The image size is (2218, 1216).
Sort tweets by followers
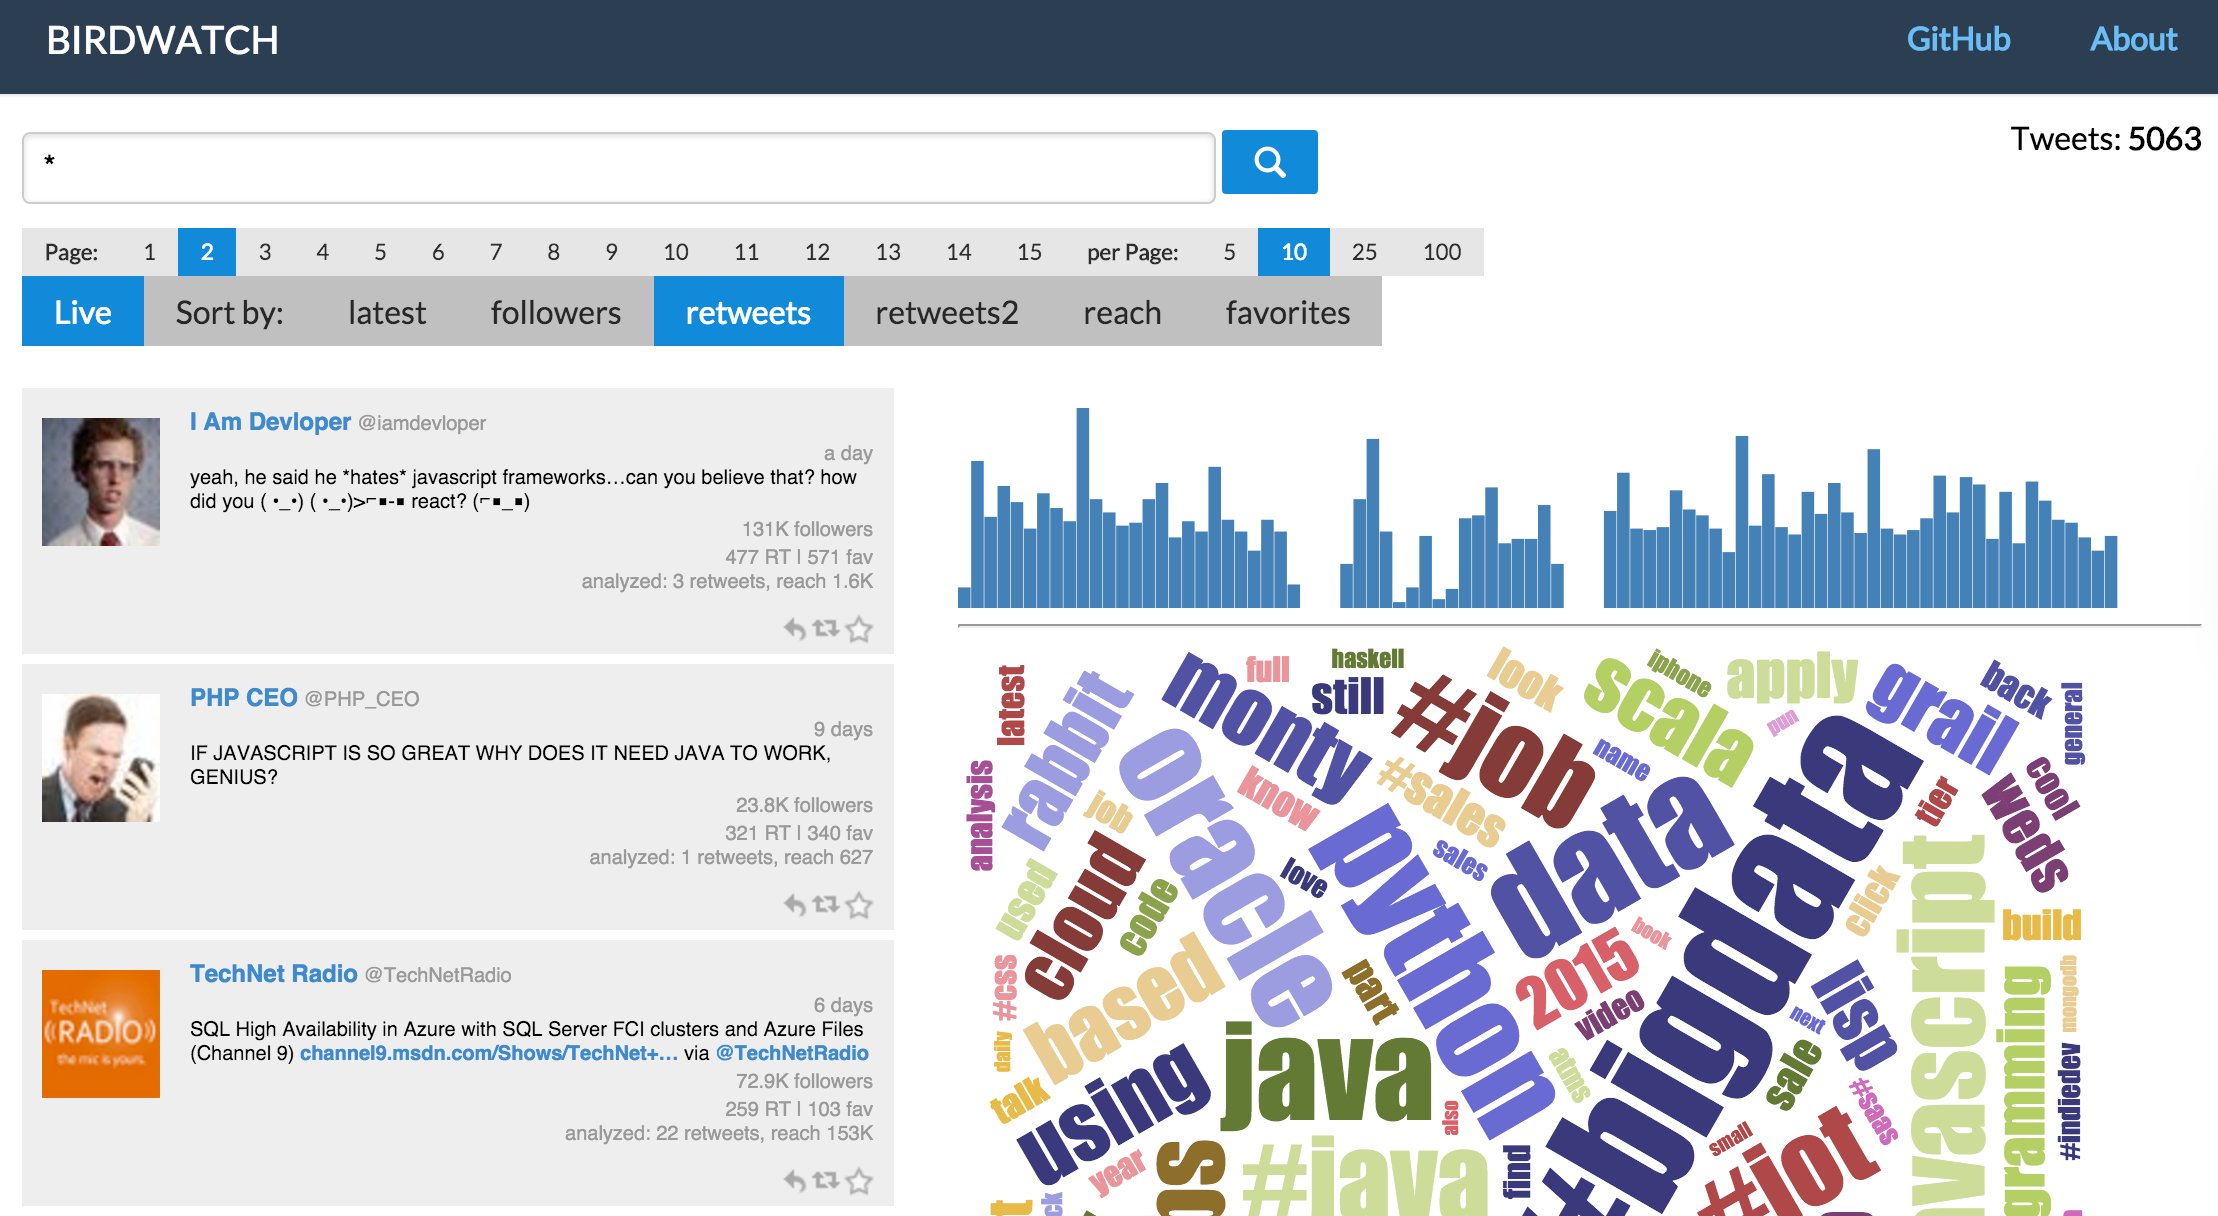click(555, 313)
